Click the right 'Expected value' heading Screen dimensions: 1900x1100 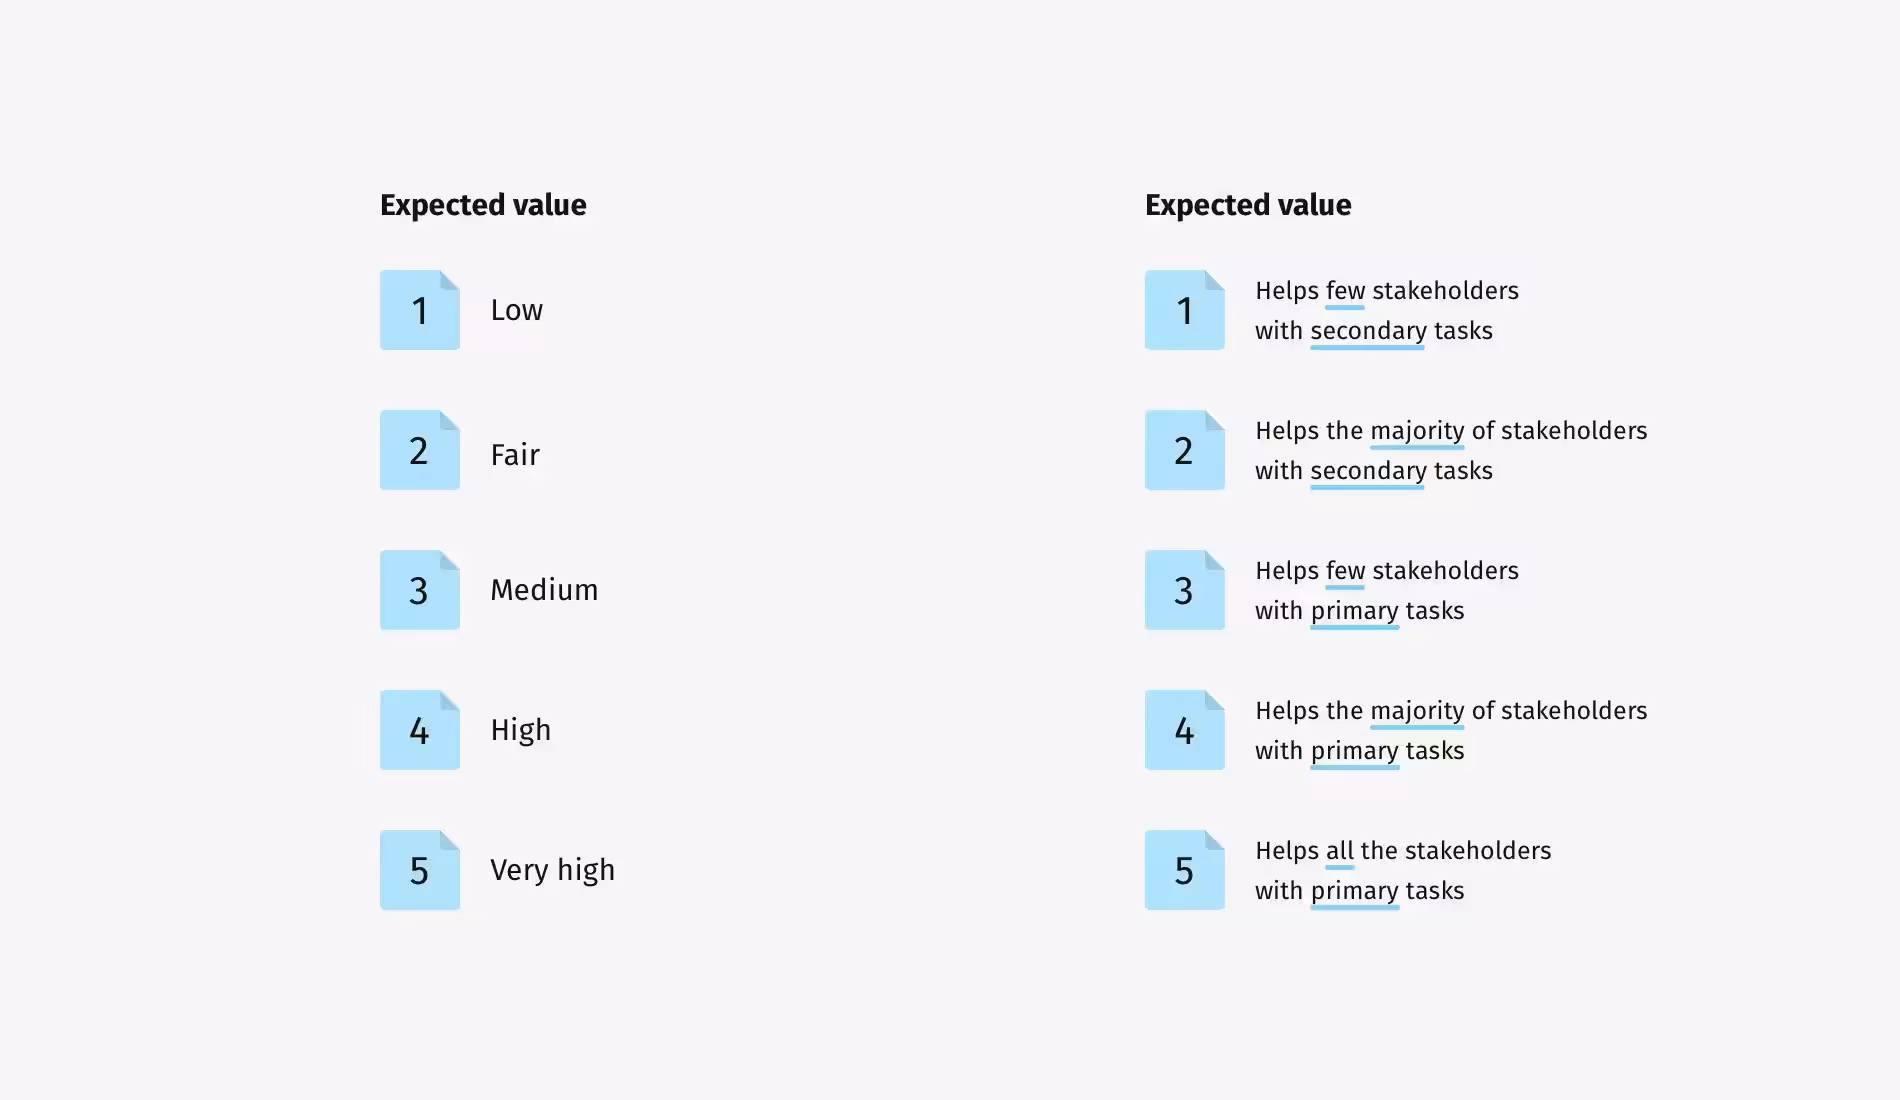(x=1248, y=205)
